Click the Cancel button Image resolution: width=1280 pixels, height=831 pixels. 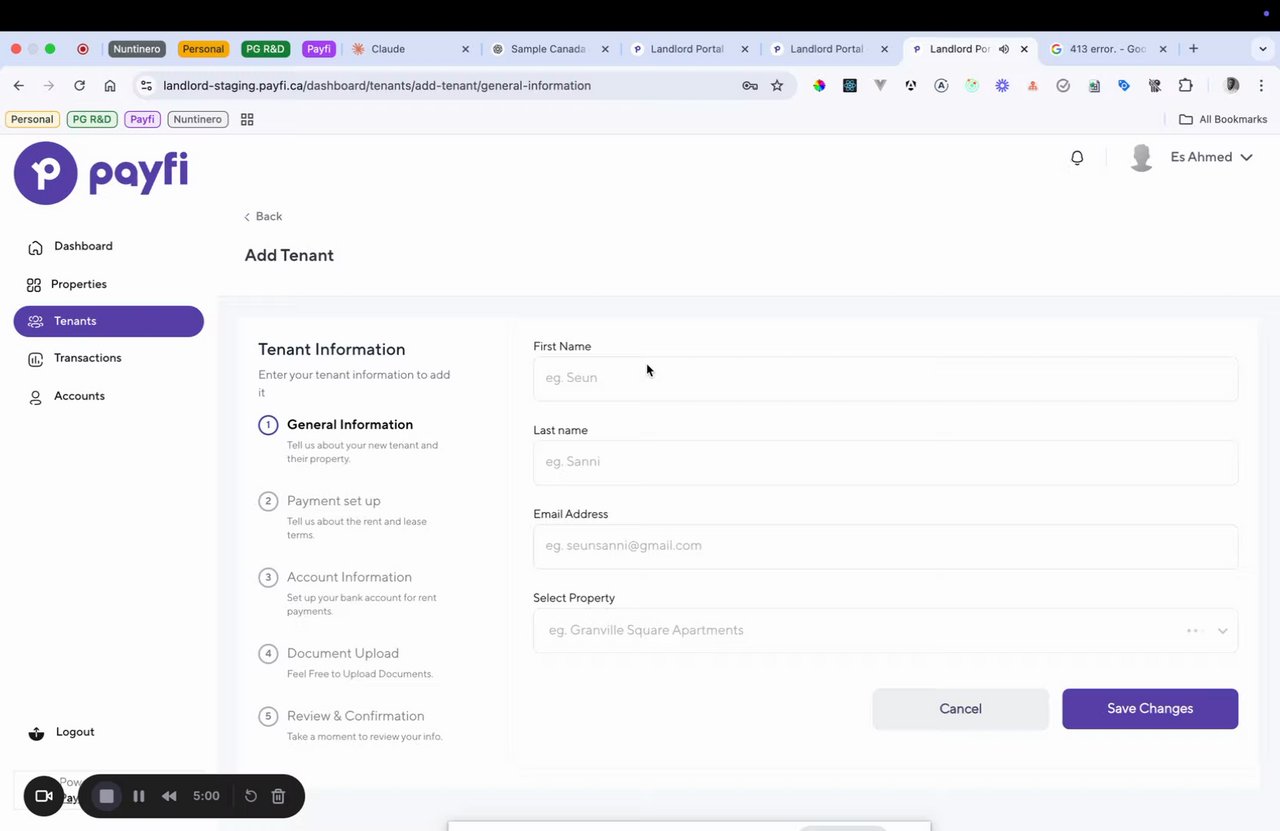tap(960, 709)
